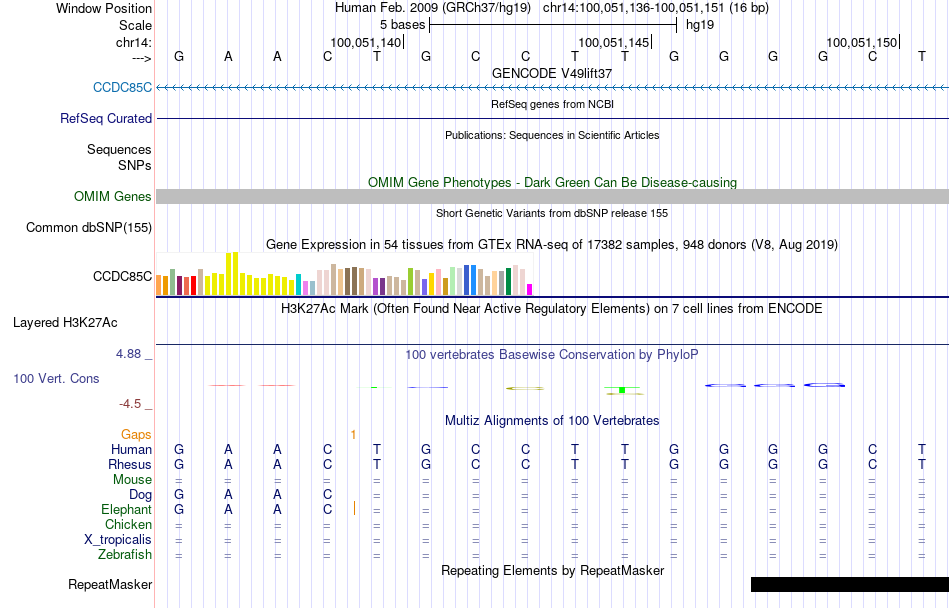Click the Gaps row label
The width and height of the screenshot is (950, 608).
coord(136,434)
